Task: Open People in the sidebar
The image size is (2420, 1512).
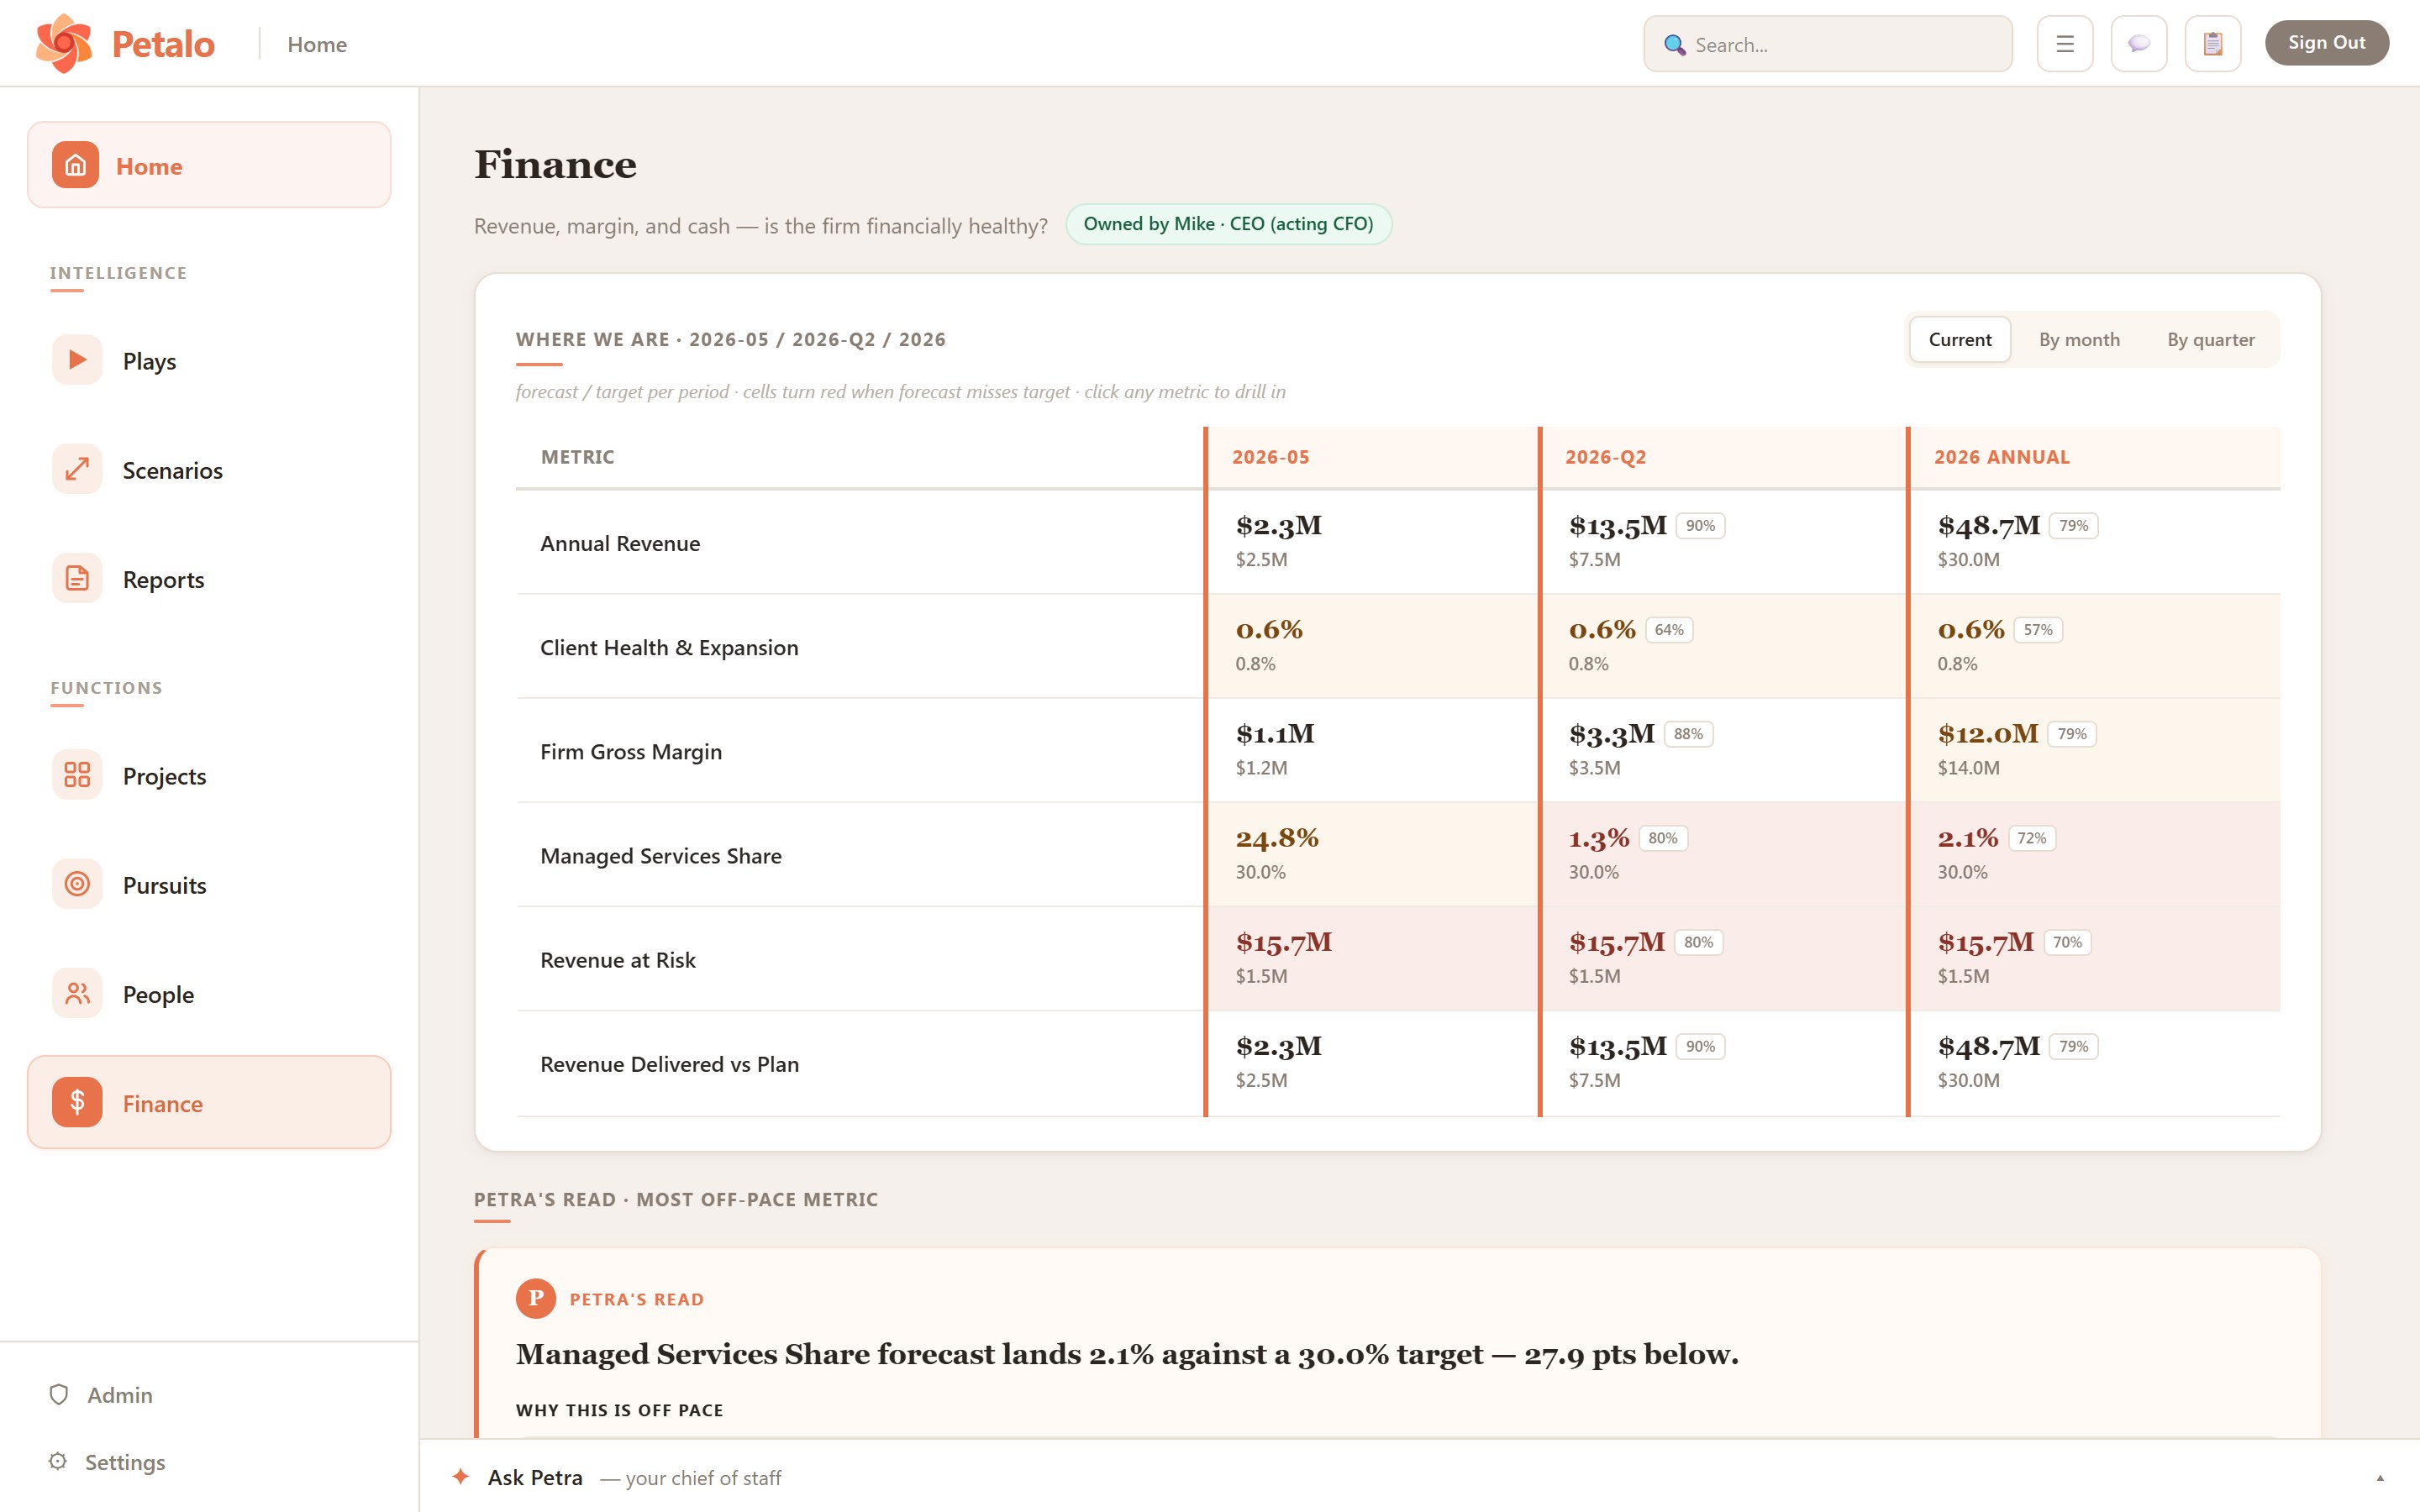Action: tap(209, 993)
